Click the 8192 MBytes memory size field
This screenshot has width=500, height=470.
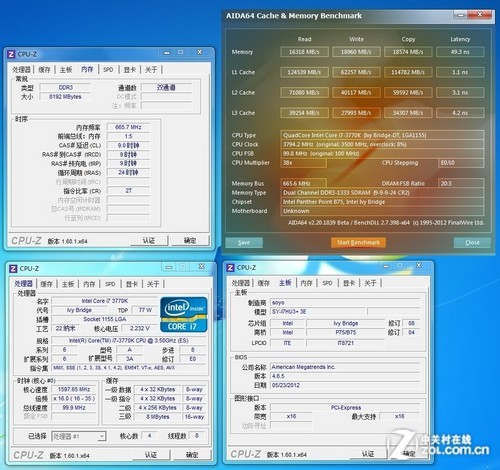[x=65, y=97]
